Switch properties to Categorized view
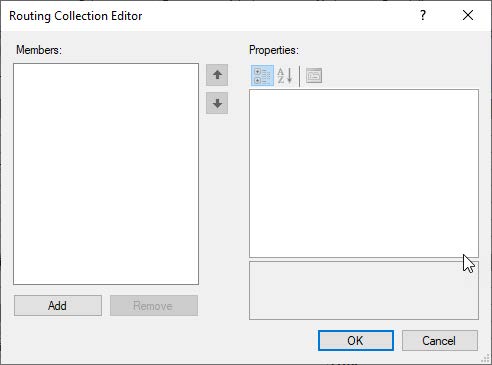492x365 pixels. (262, 76)
